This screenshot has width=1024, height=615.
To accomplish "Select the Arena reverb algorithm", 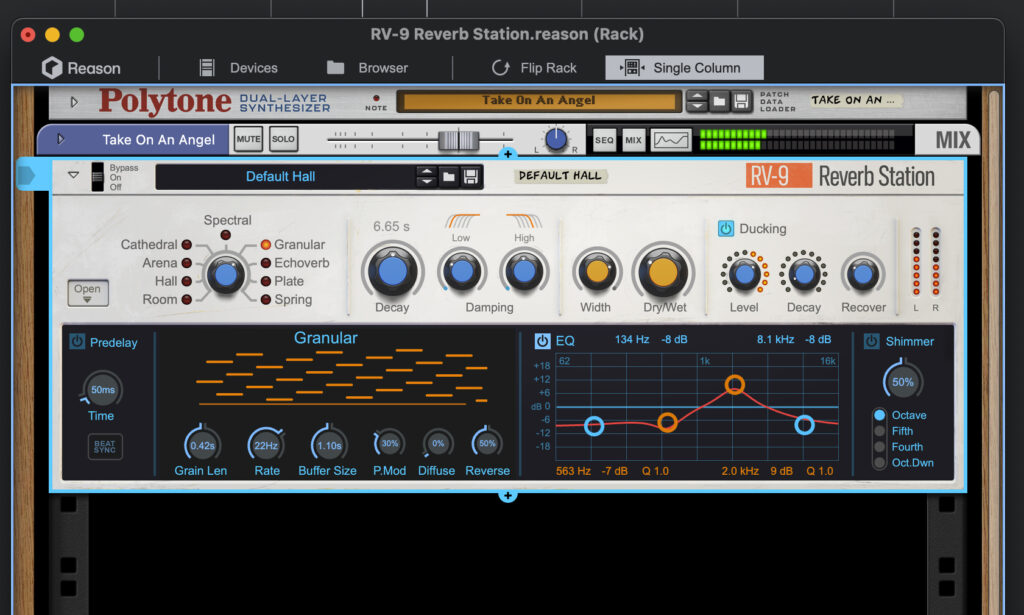I will pos(187,263).
